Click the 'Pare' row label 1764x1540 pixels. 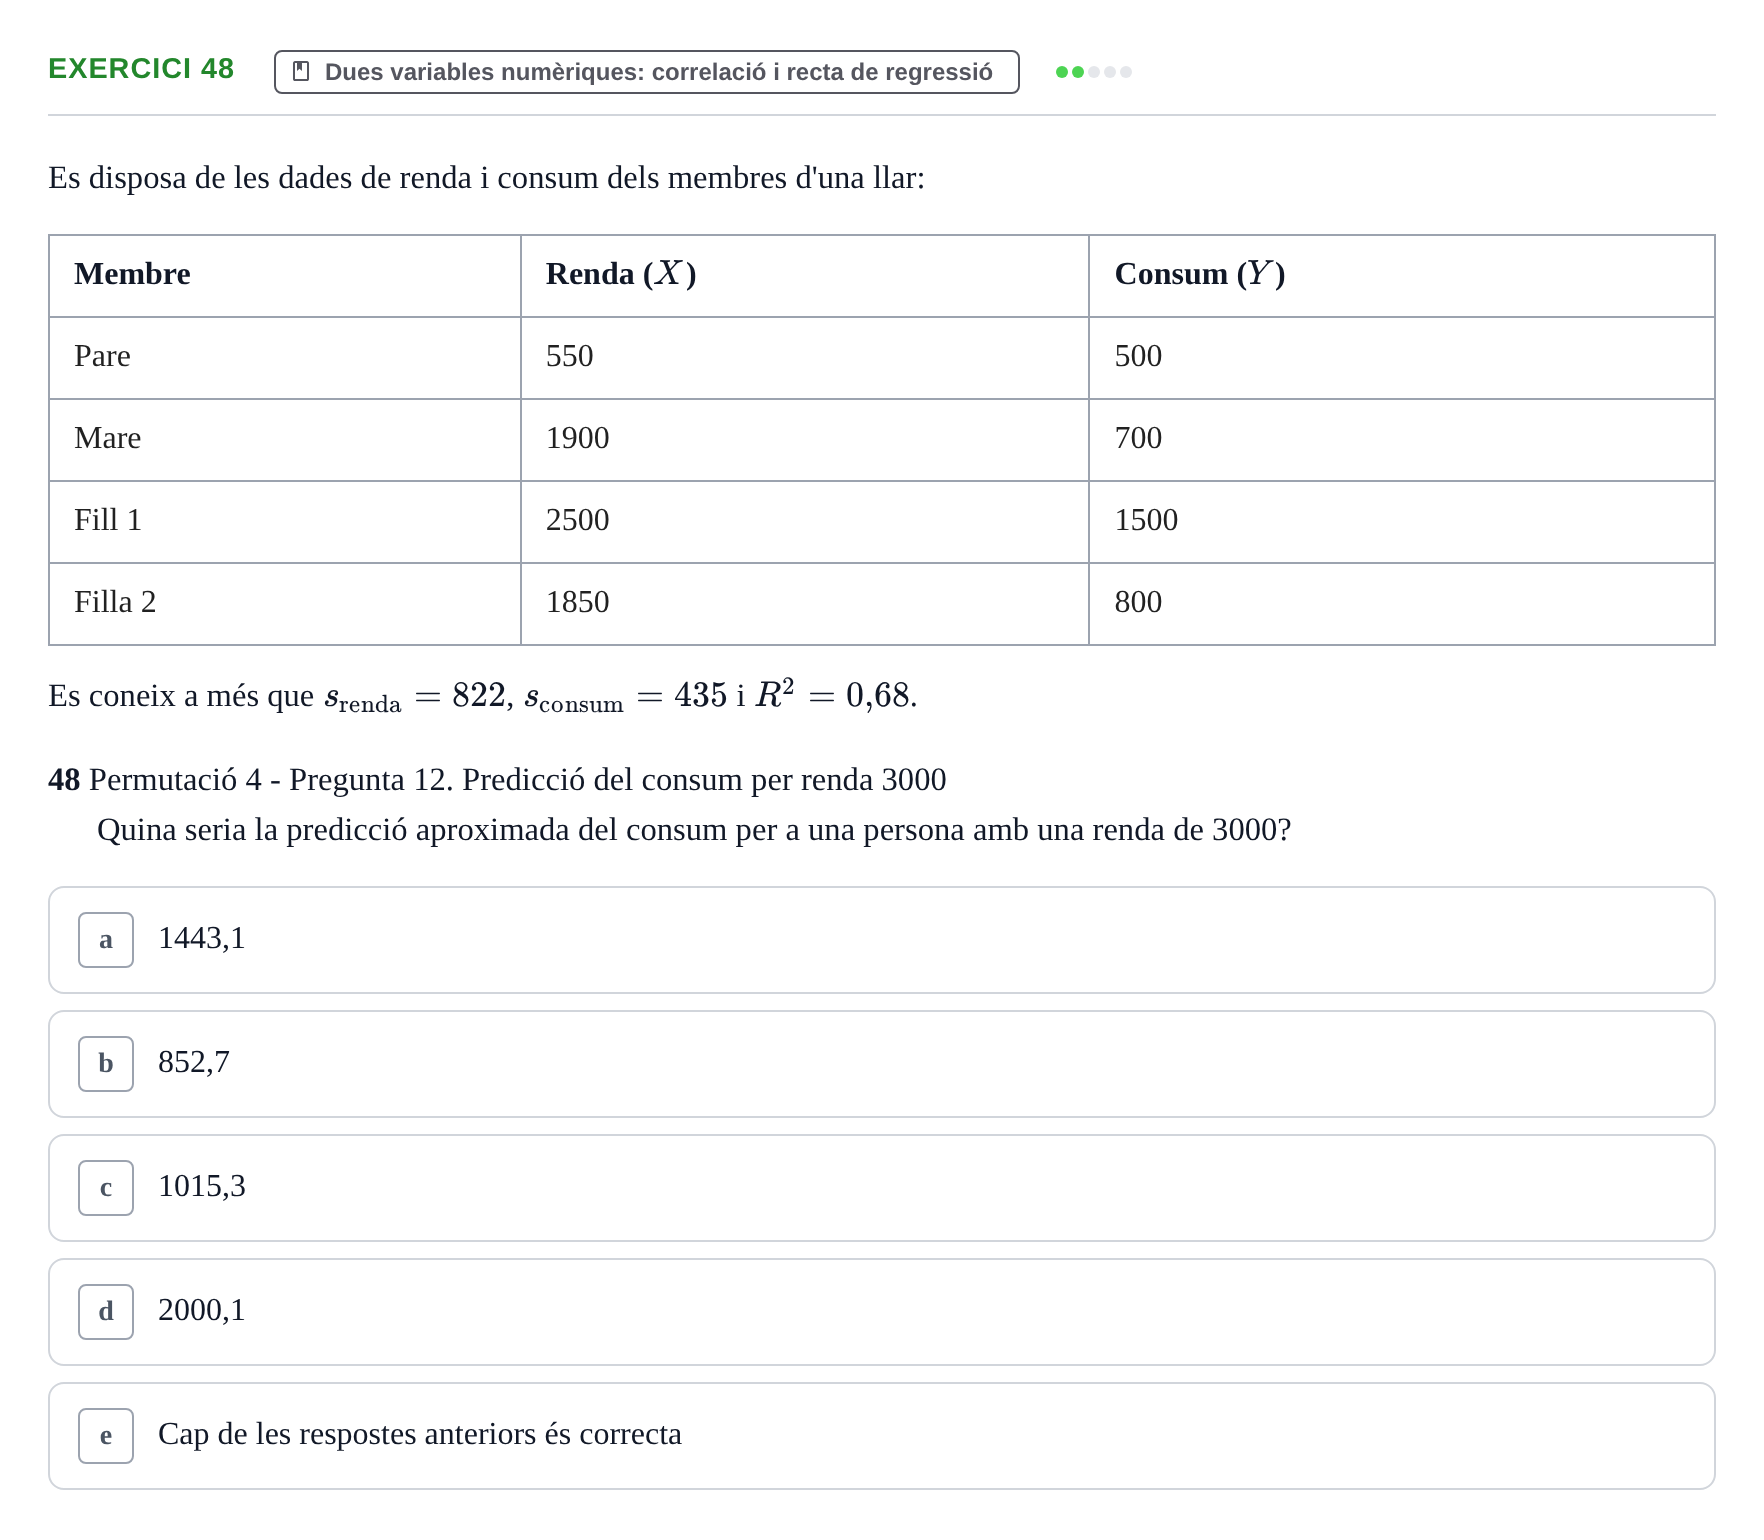[102, 356]
